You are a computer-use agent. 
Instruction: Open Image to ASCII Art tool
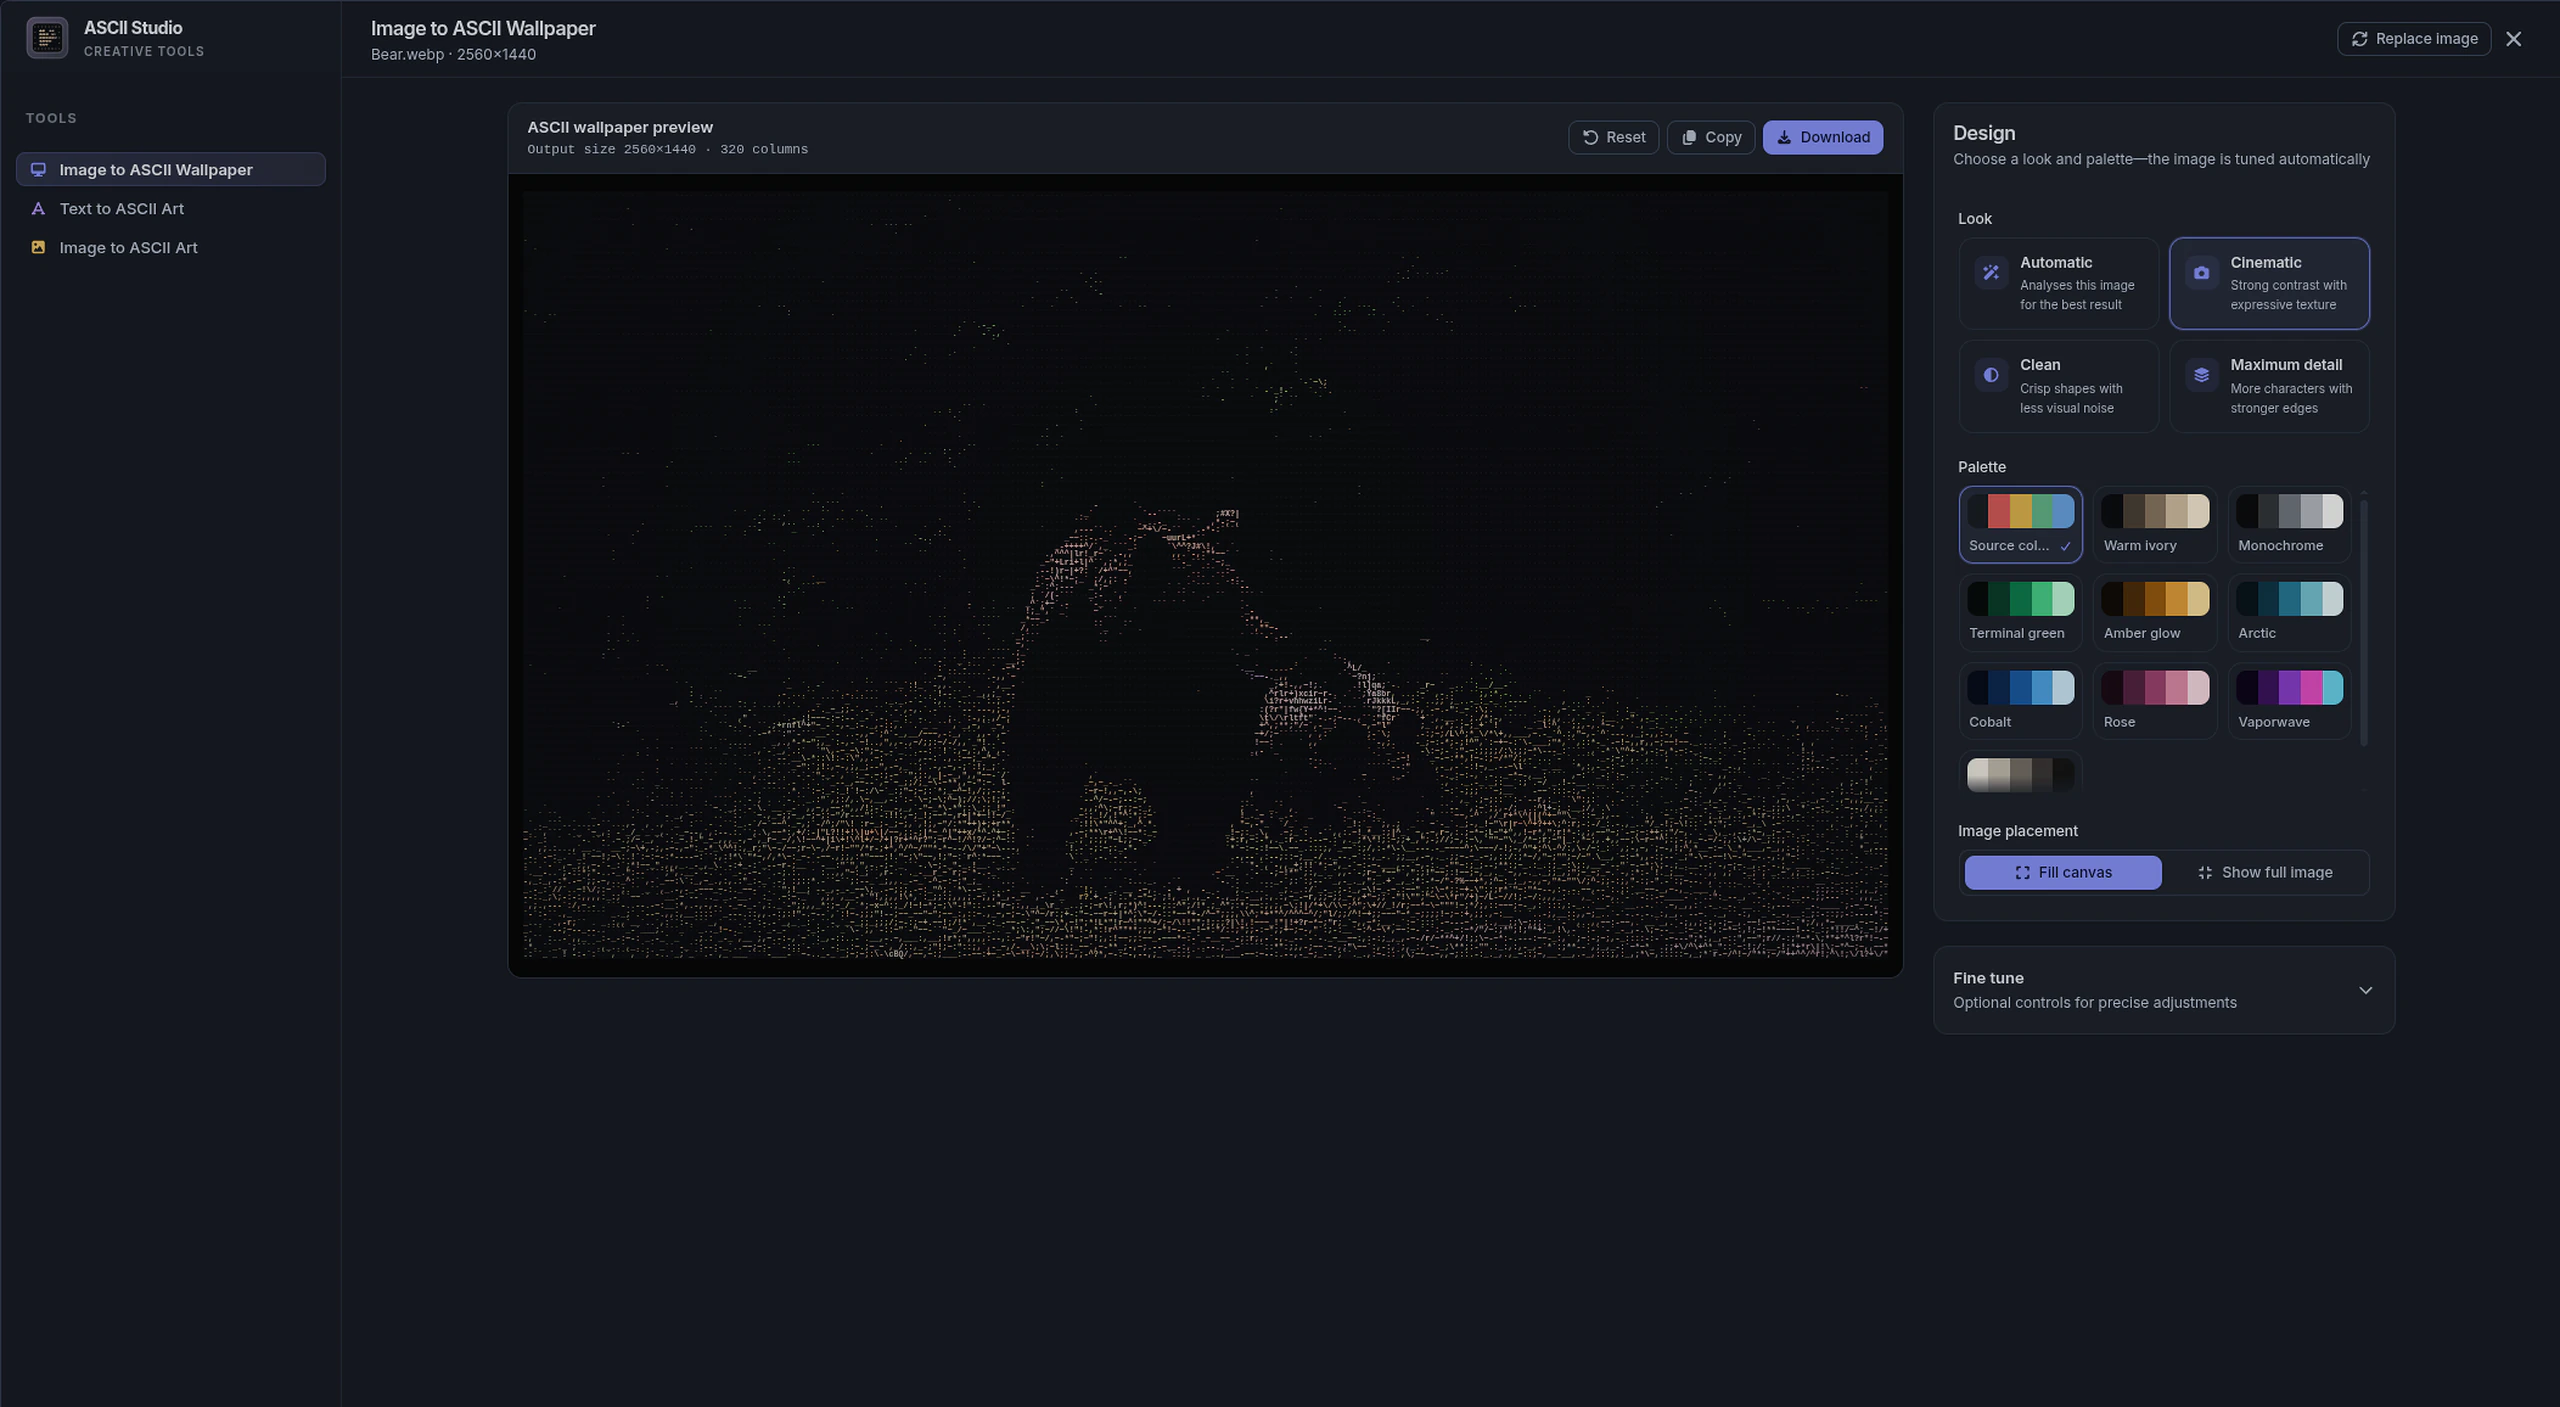coord(170,247)
